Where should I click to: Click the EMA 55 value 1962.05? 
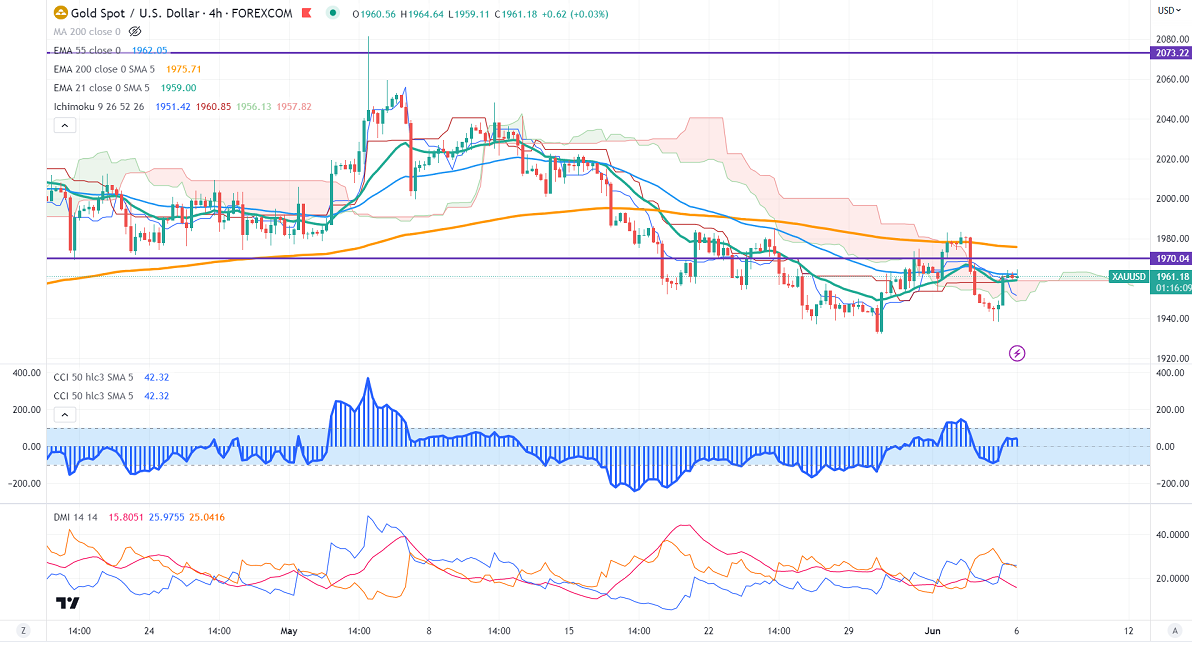click(150, 50)
